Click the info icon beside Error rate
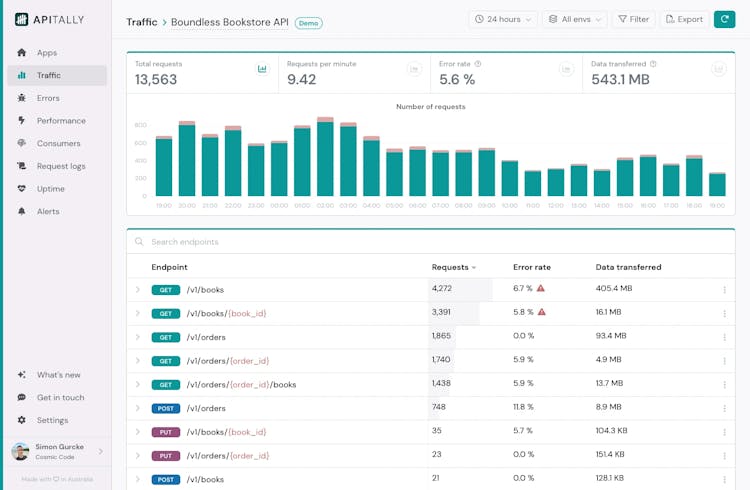Screen dimensions: 750x490 tap(479, 64)
